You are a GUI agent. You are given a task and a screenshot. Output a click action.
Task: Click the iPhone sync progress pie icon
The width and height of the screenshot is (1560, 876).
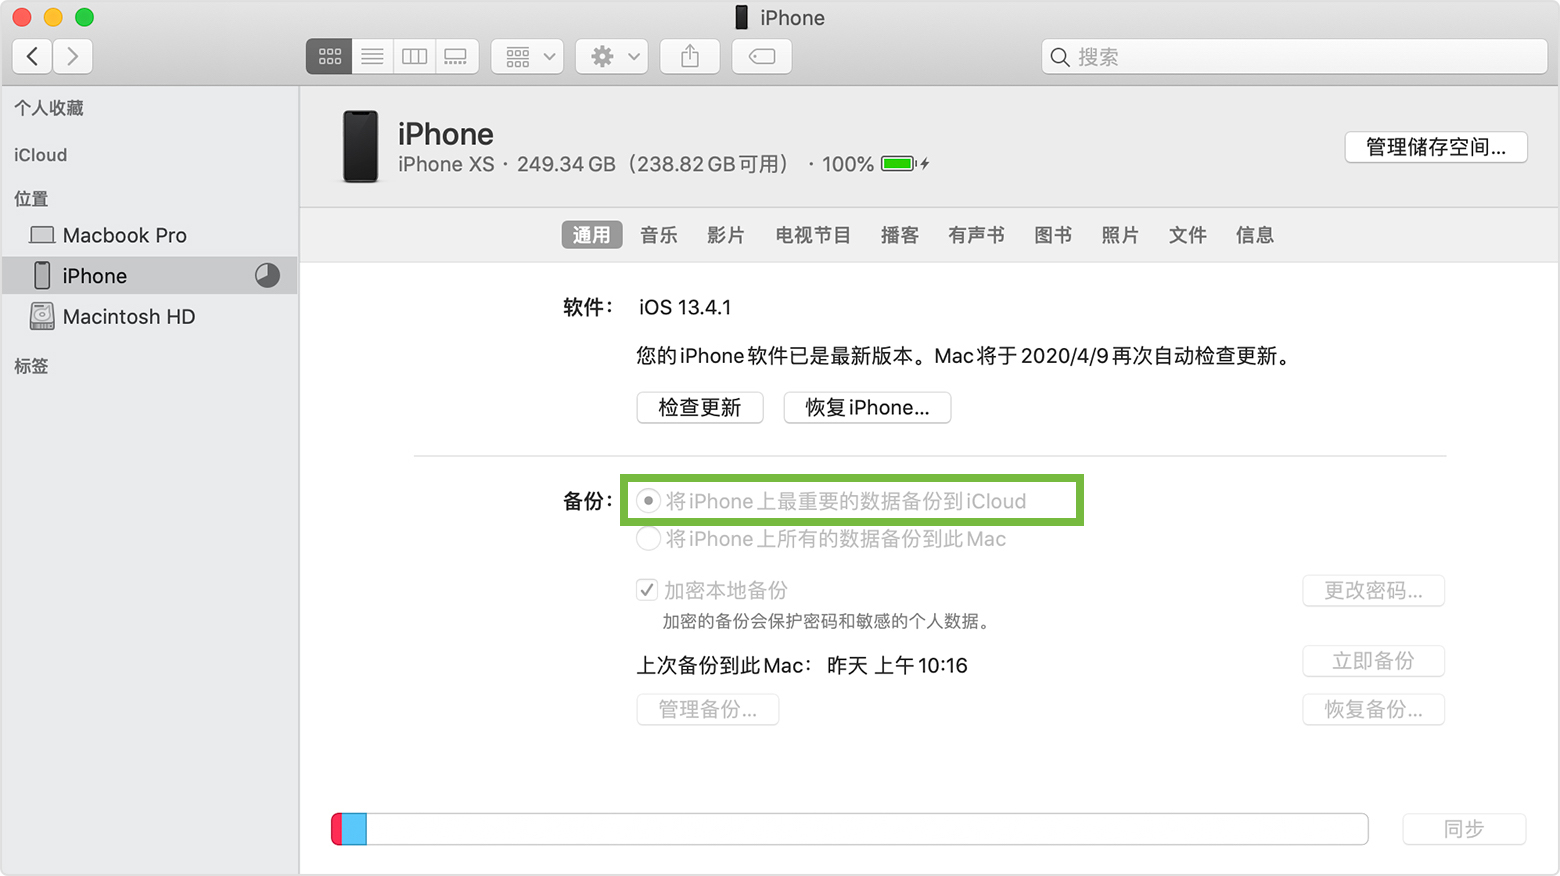click(x=267, y=275)
